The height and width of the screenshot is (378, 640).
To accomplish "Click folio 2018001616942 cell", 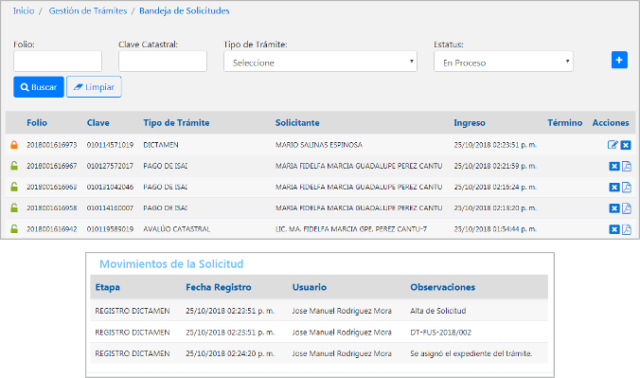I will point(52,229).
